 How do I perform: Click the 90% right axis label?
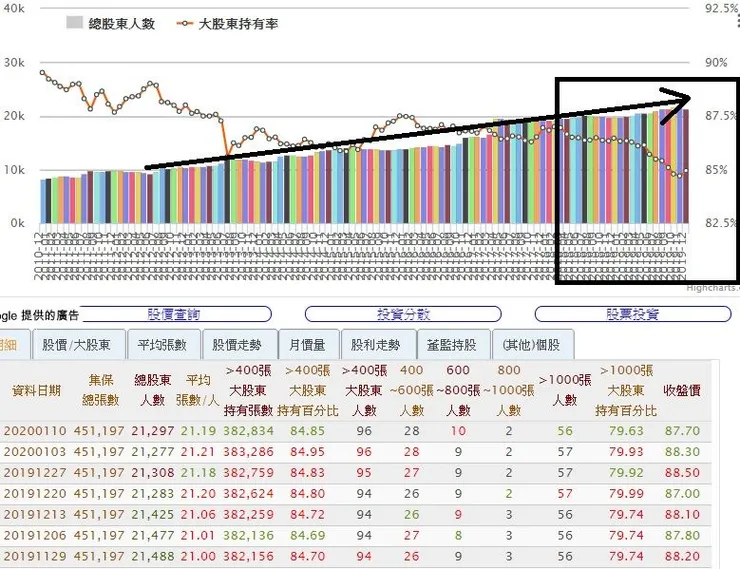[x=716, y=62]
